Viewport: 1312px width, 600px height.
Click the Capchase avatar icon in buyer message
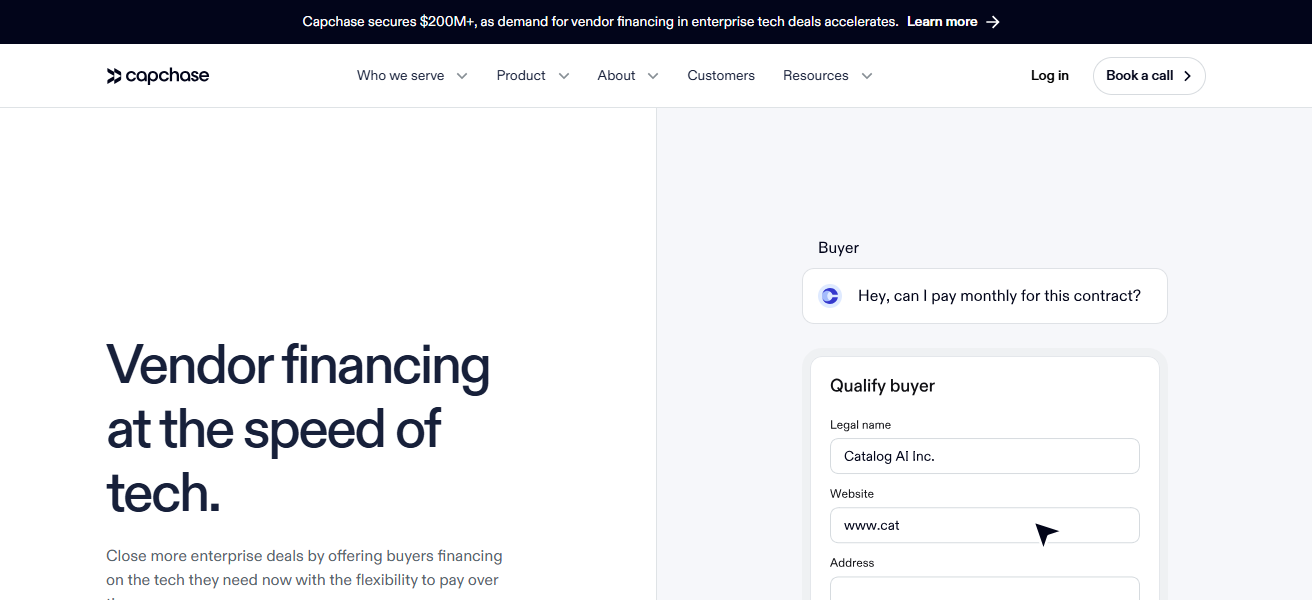point(830,296)
